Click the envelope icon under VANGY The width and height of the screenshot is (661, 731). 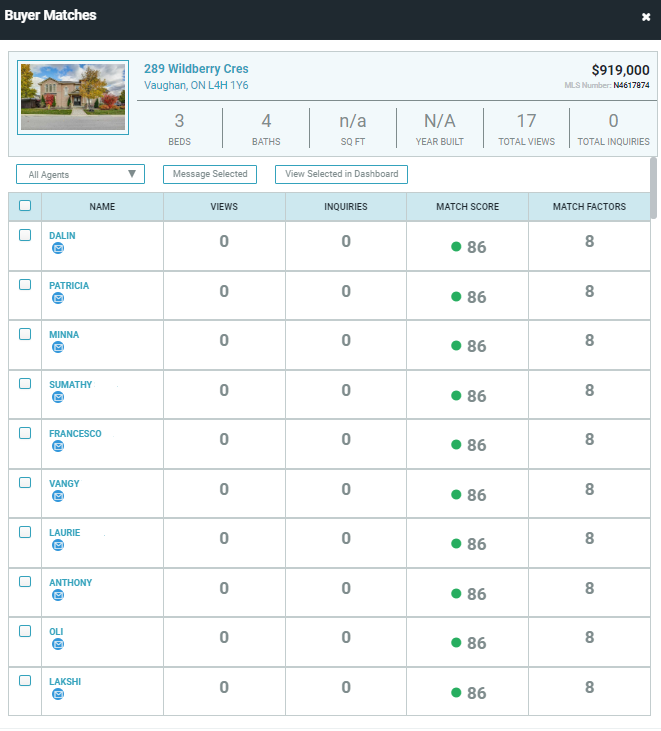[58, 496]
